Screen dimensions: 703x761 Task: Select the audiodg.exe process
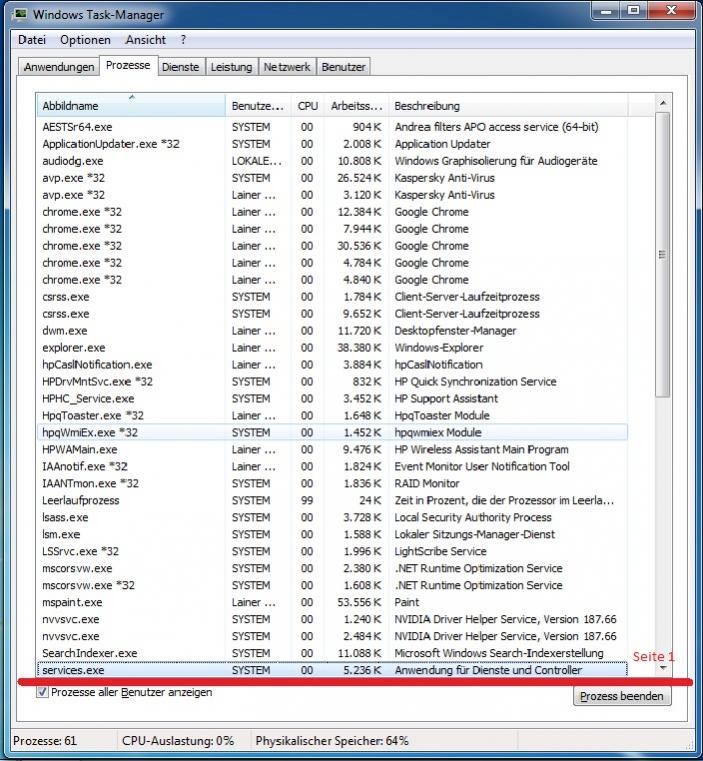pos(332,161)
